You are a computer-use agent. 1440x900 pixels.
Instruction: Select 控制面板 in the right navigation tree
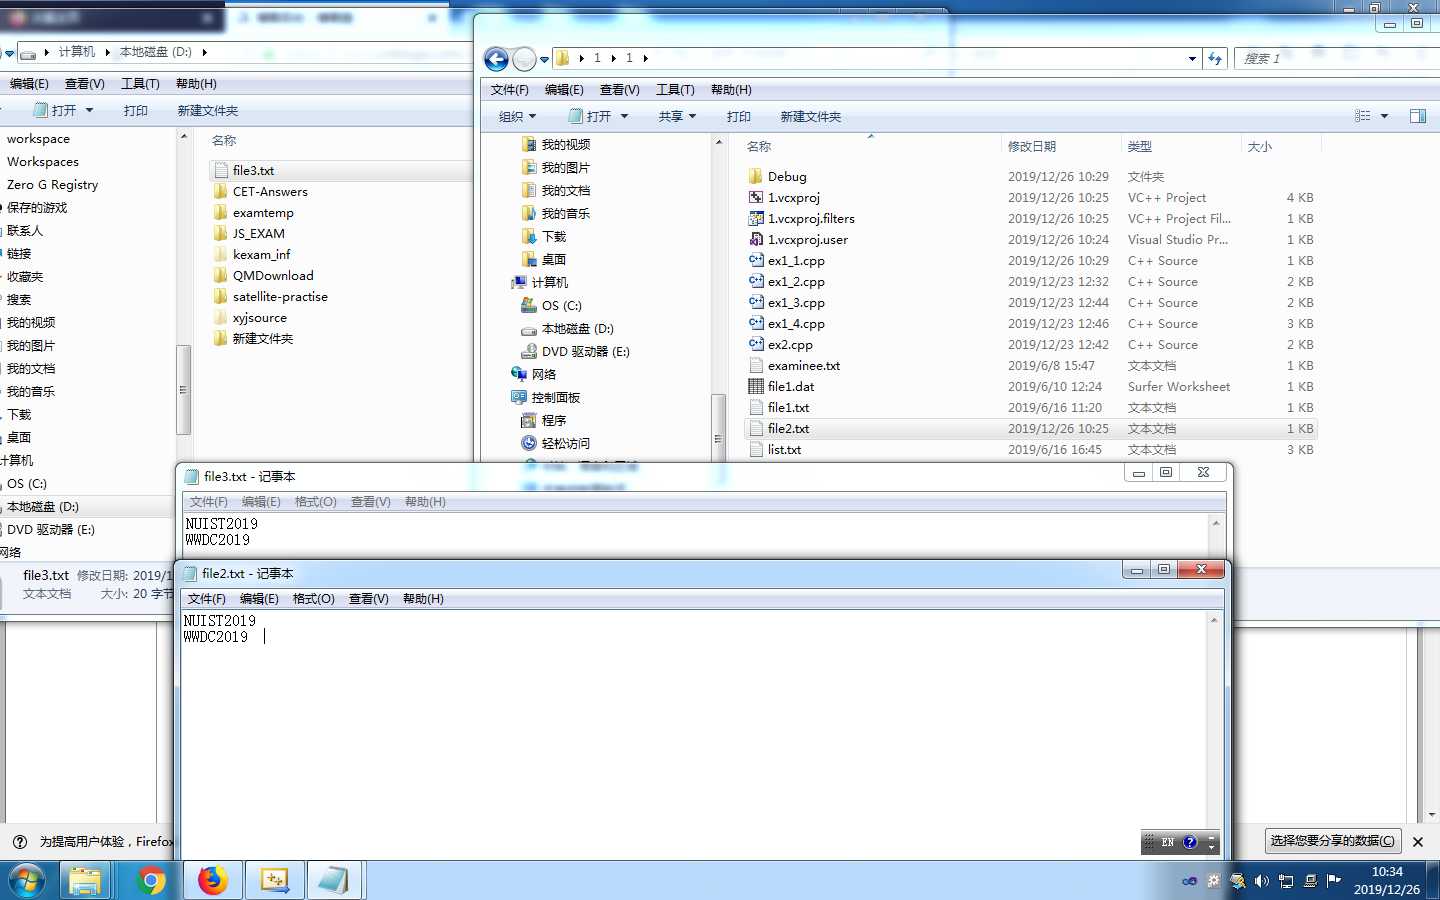coord(556,397)
